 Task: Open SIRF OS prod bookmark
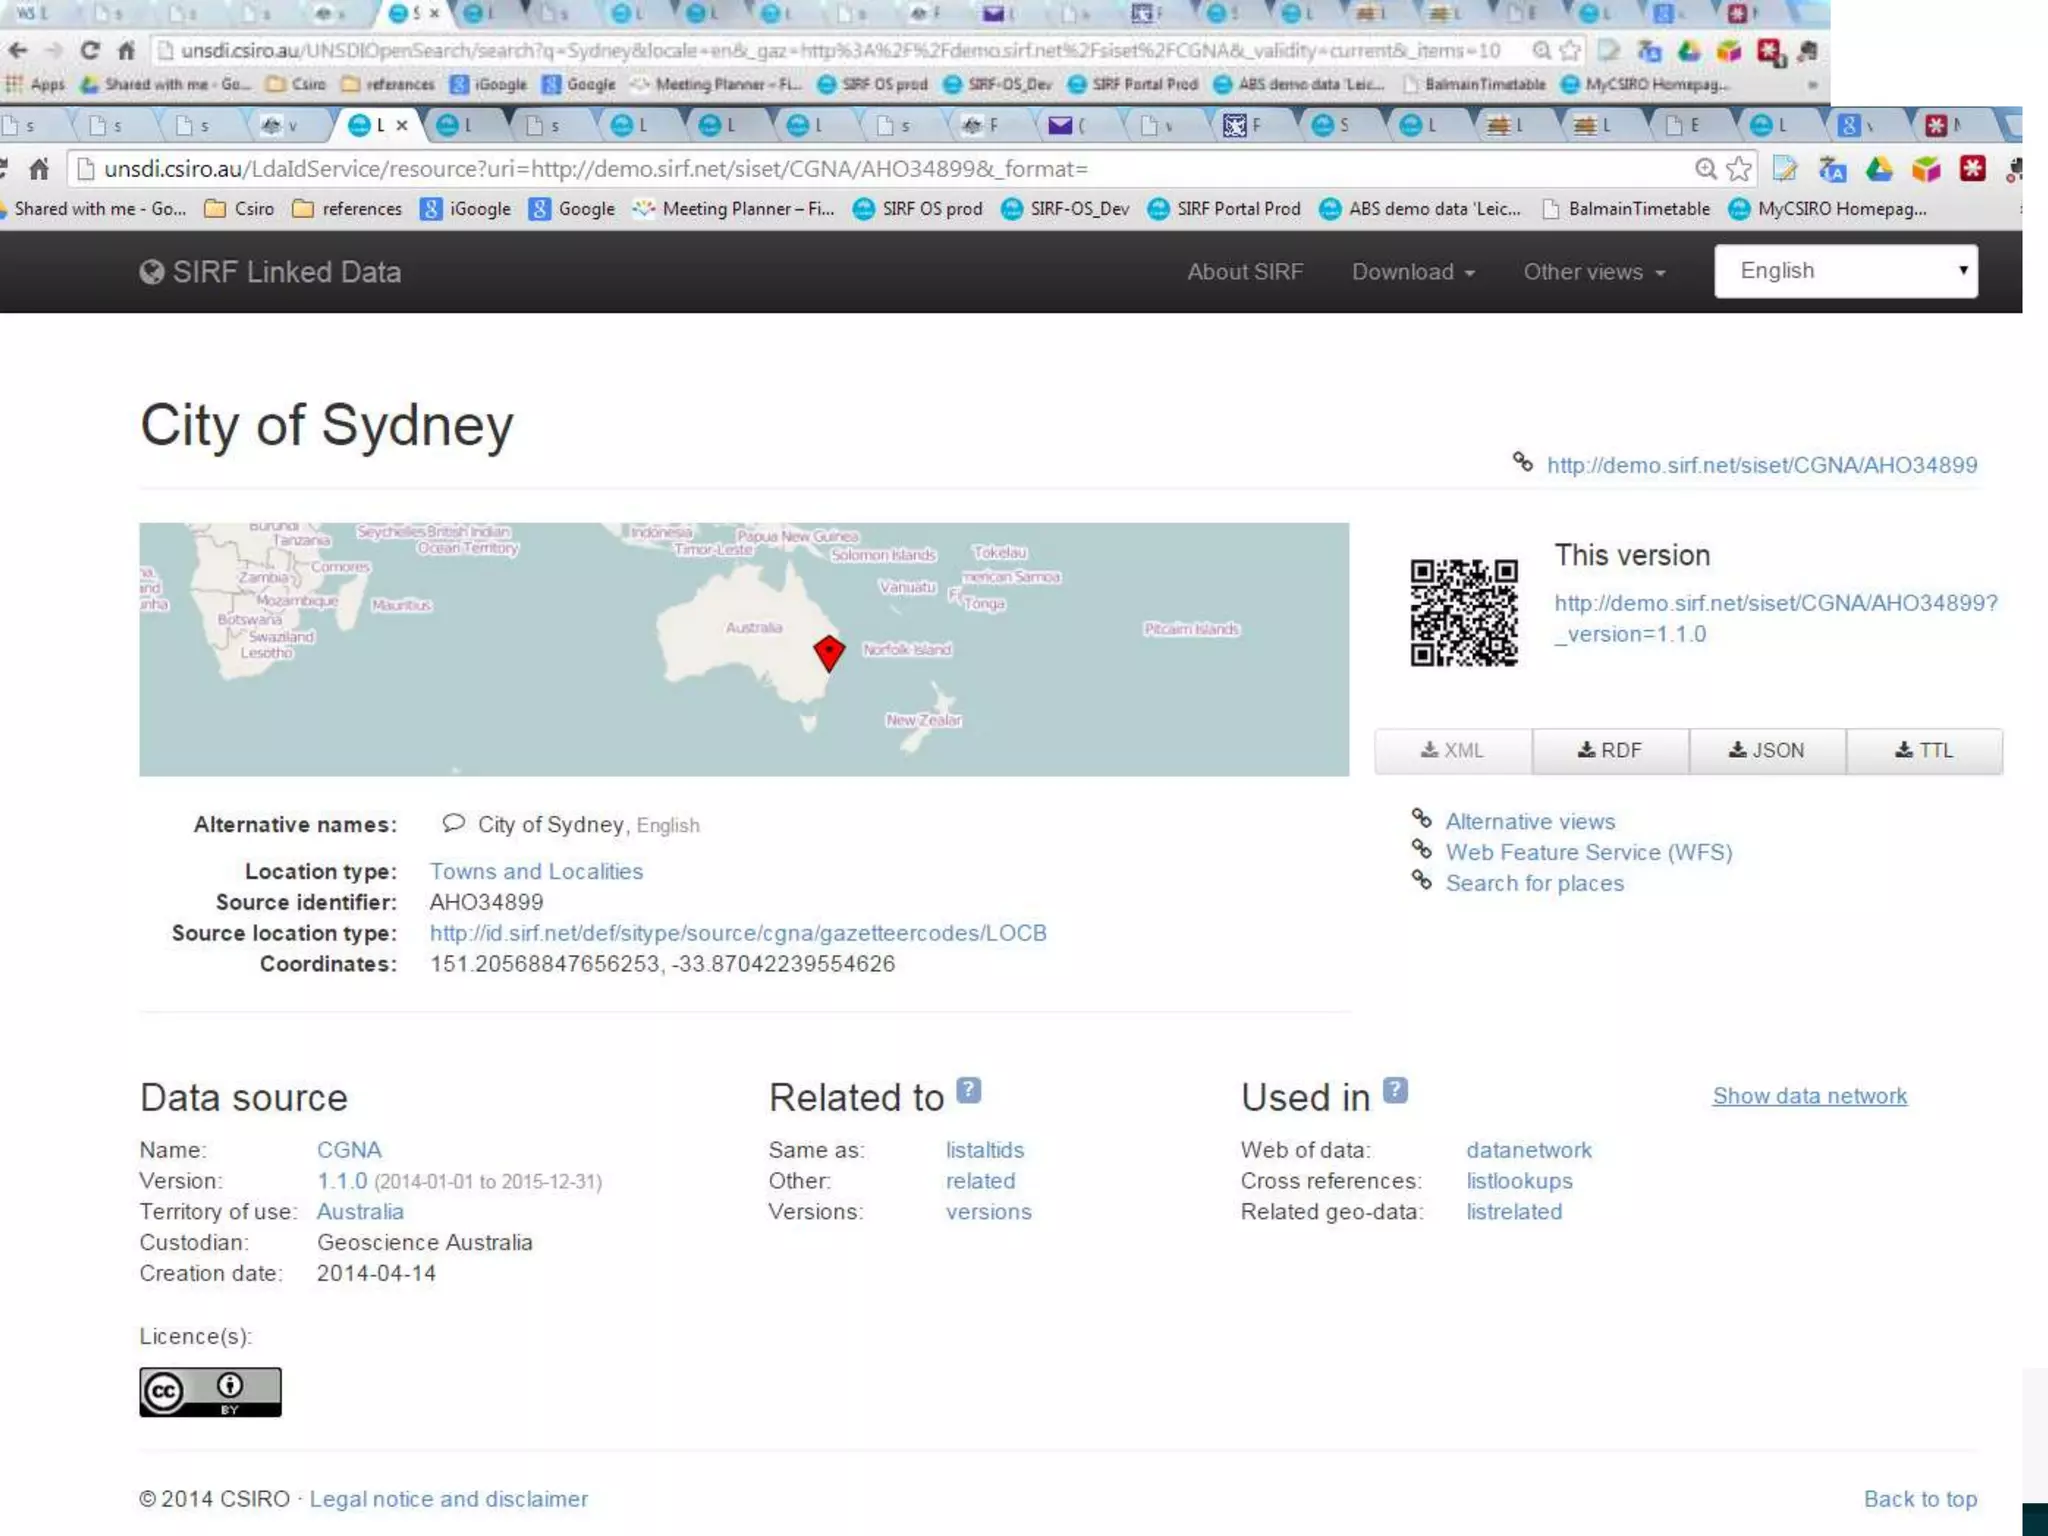(x=918, y=209)
